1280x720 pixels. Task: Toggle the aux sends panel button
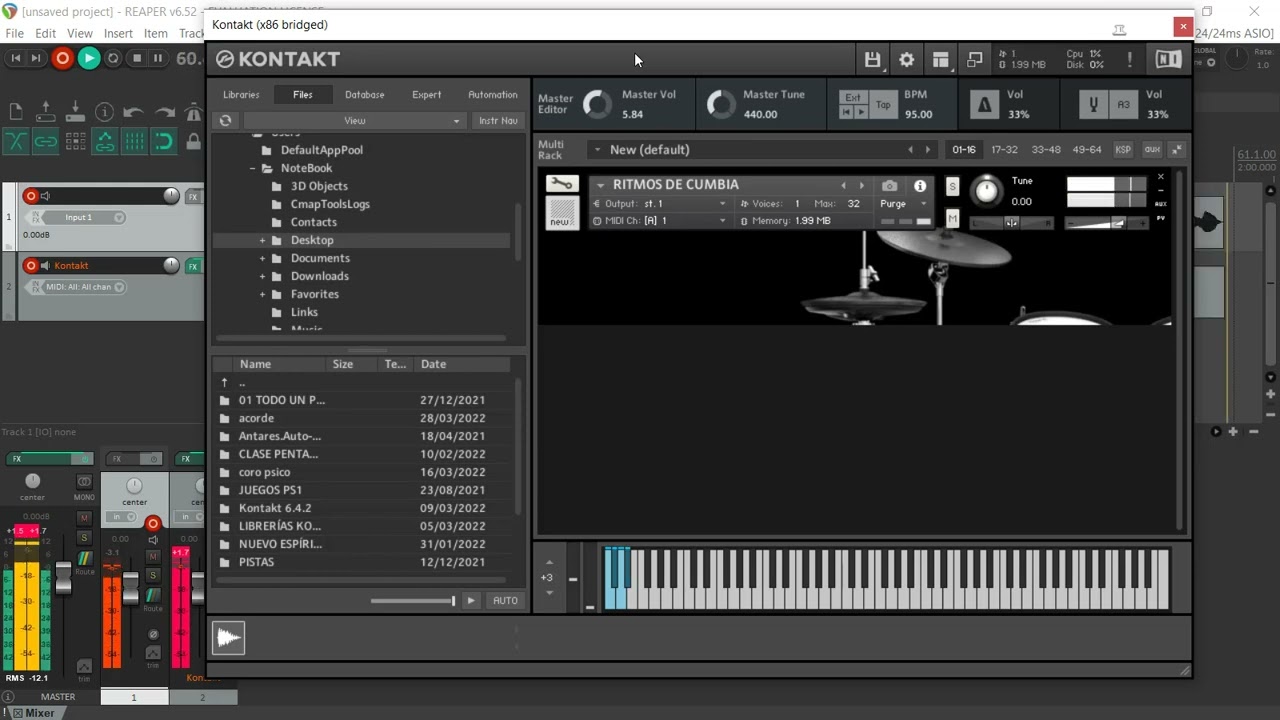[x=1152, y=150]
